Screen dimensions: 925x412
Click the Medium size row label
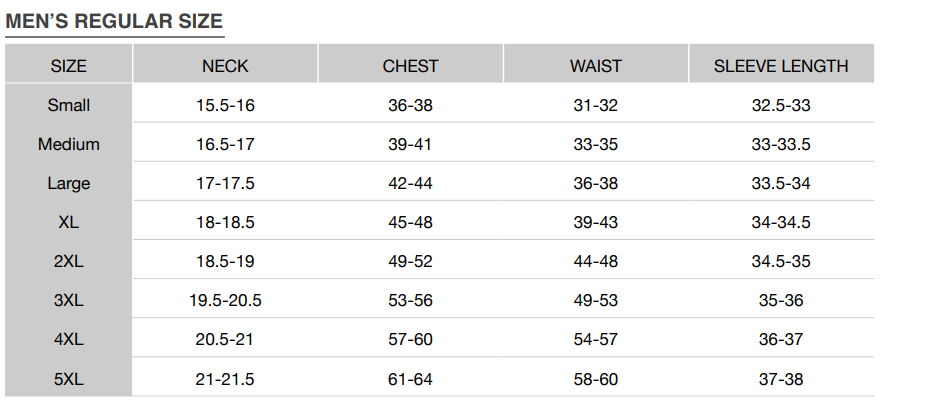68,145
